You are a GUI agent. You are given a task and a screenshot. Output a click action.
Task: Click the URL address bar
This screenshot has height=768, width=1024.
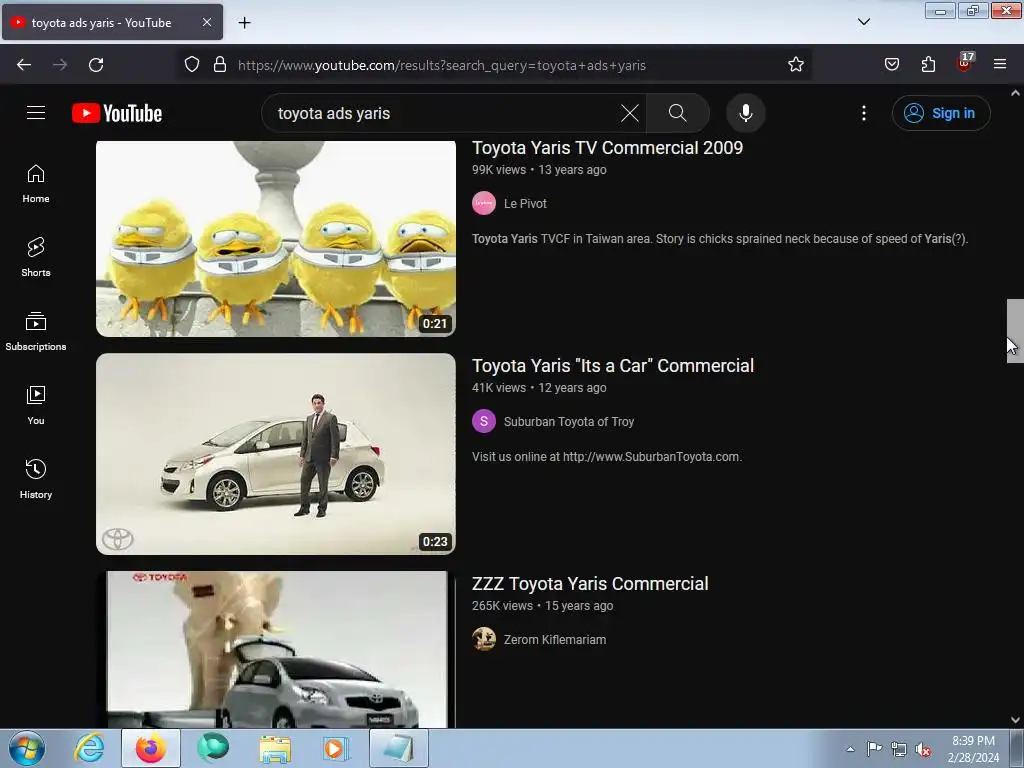(496, 65)
